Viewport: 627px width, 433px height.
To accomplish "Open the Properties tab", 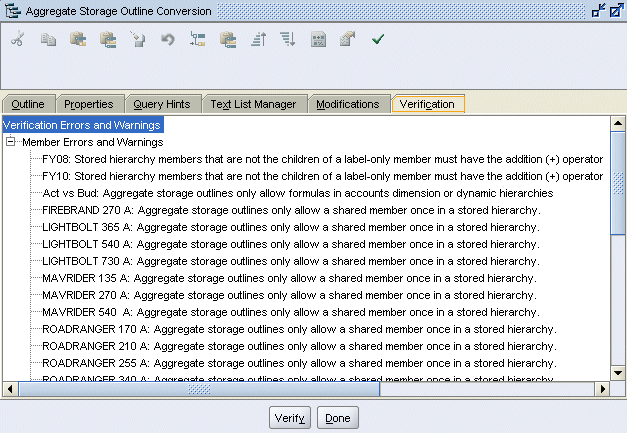I will (x=89, y=104).
